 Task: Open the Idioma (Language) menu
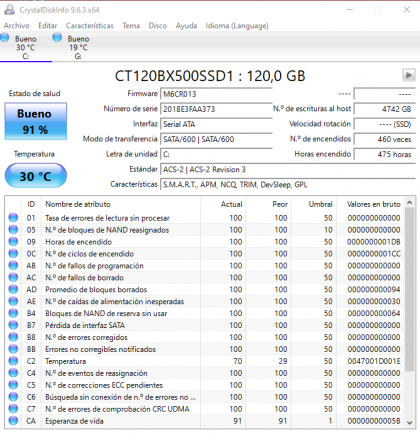[x=237, y=26]
